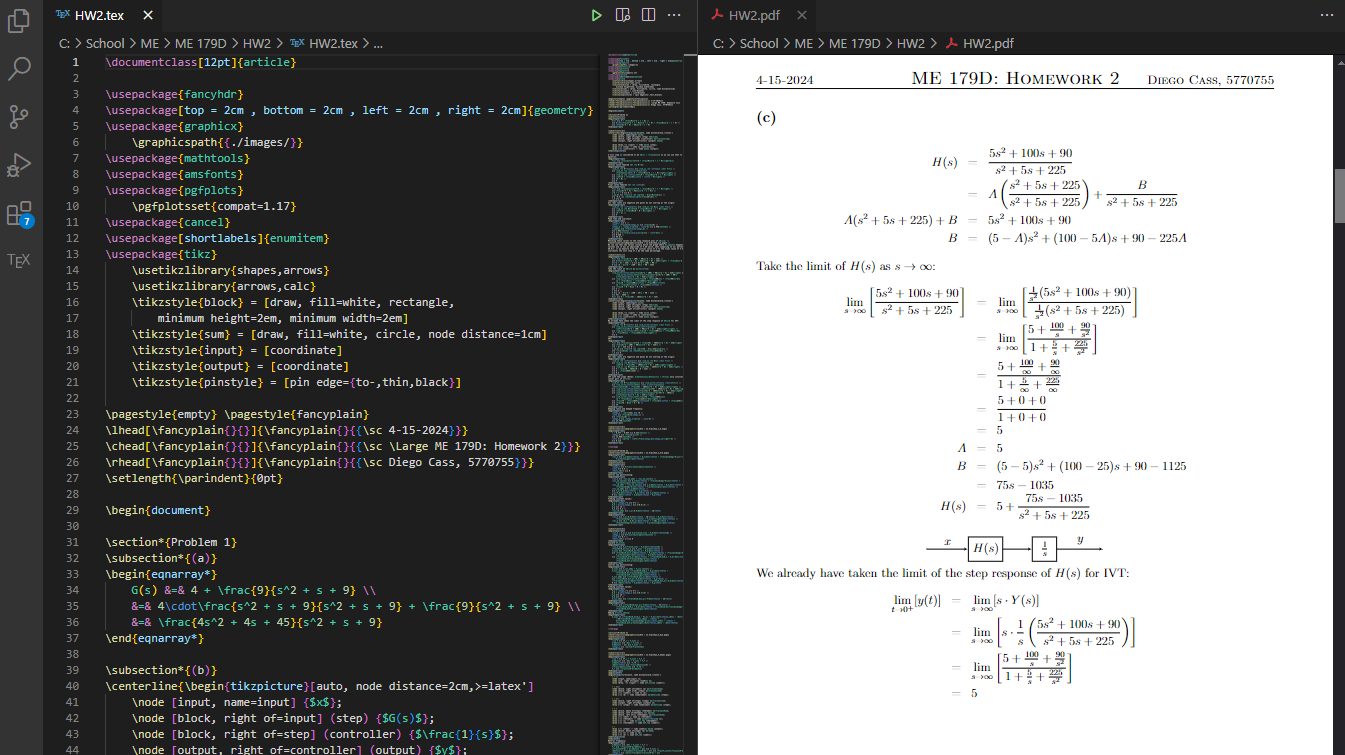Viewport: 1345px width, 755px height.
Task: Click the \subsection*{(b)} line
Action: tap(161, 670)
